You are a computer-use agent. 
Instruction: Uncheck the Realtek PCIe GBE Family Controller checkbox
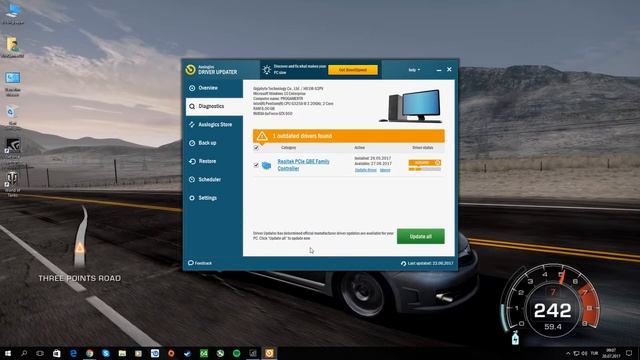(256, 165)
